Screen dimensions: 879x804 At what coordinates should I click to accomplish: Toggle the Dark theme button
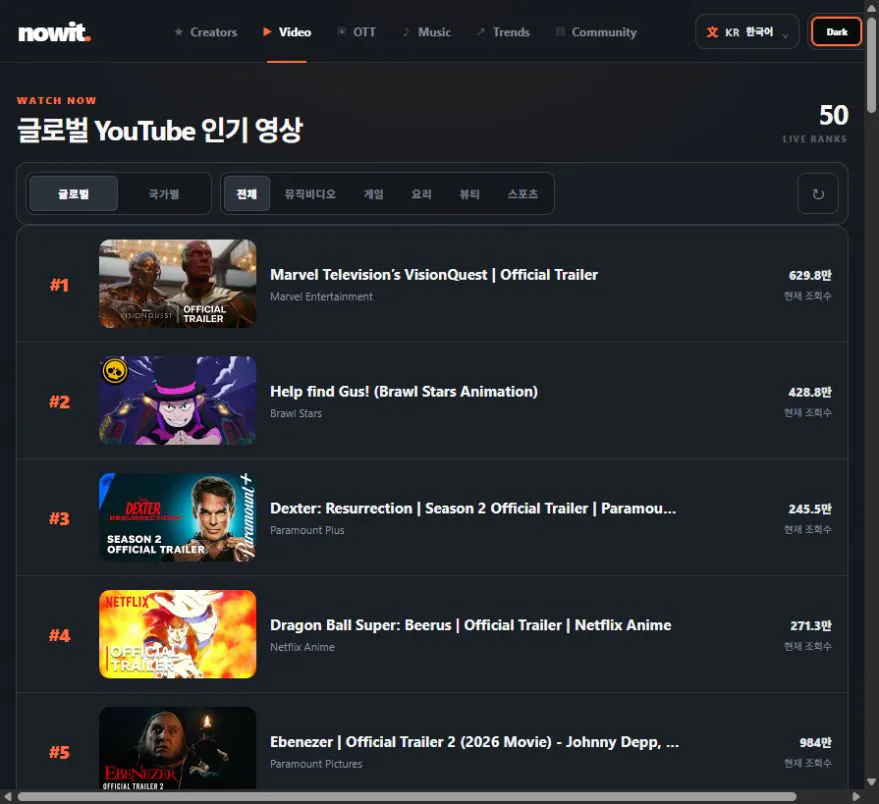[x=836, y=32]
